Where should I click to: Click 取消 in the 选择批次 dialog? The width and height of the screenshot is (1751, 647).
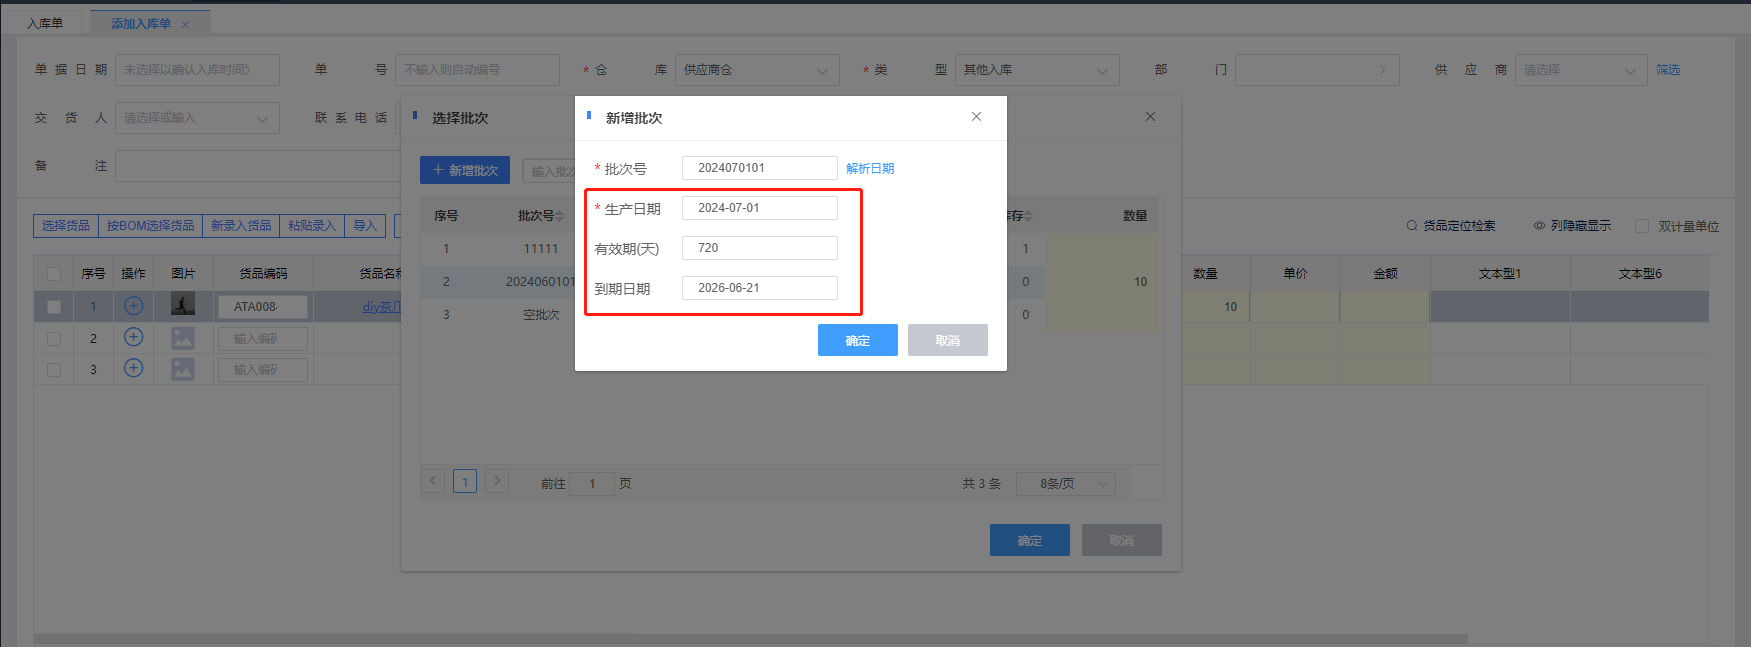(x=1122, y=540)
